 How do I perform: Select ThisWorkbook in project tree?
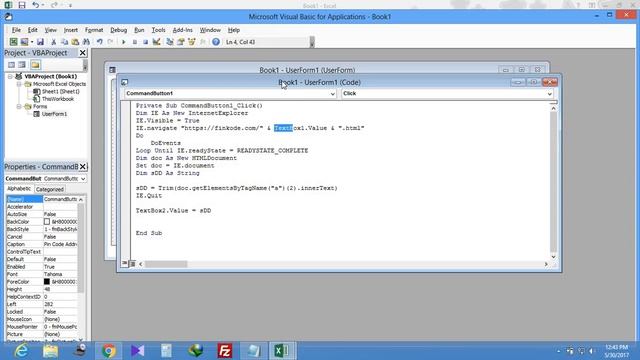(x=58, y=99)
